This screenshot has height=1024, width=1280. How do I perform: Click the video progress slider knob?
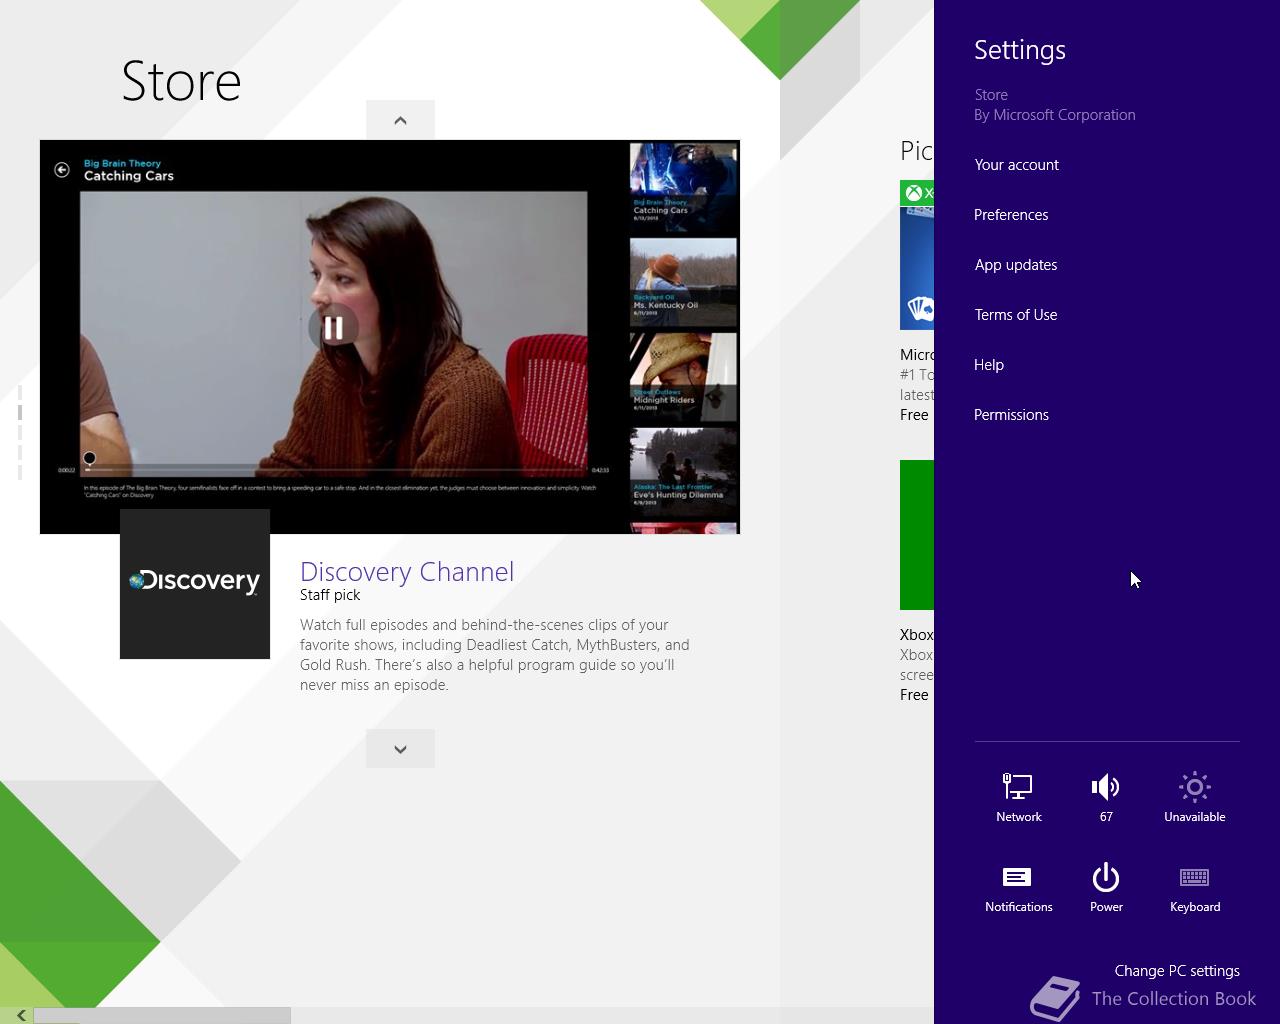point(89,458)
